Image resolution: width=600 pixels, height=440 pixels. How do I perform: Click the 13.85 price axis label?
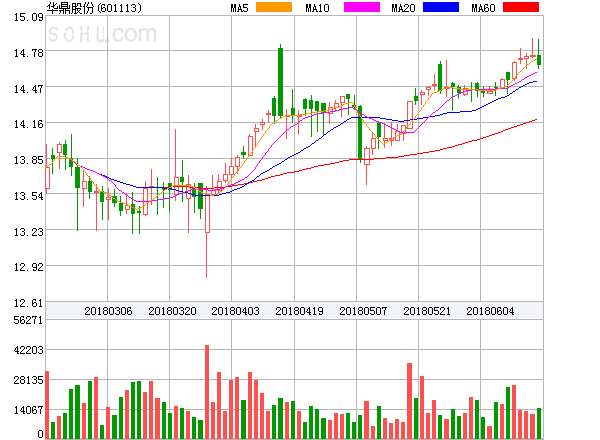[x=29, y=160]
